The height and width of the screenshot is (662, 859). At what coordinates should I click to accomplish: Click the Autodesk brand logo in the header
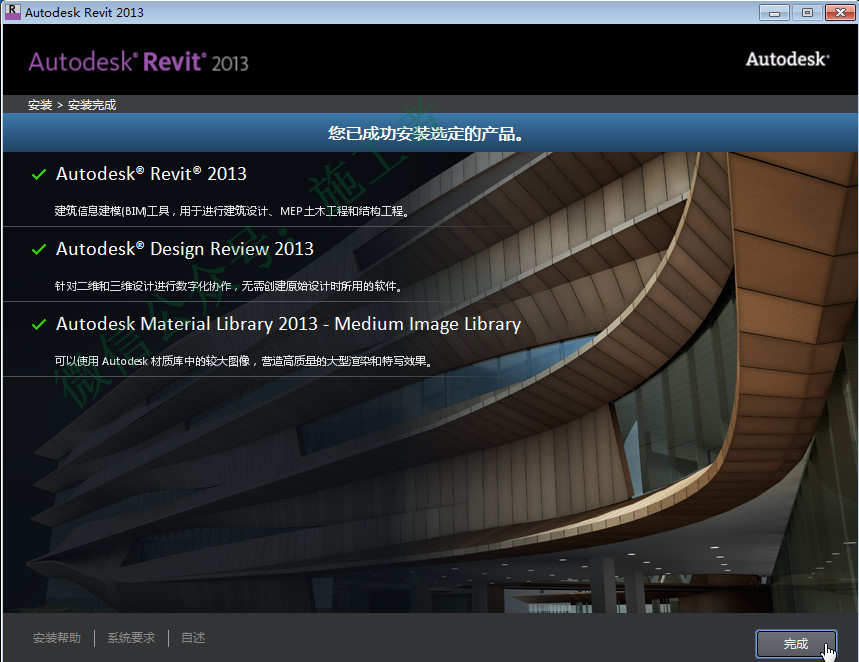tap(787, 59)
